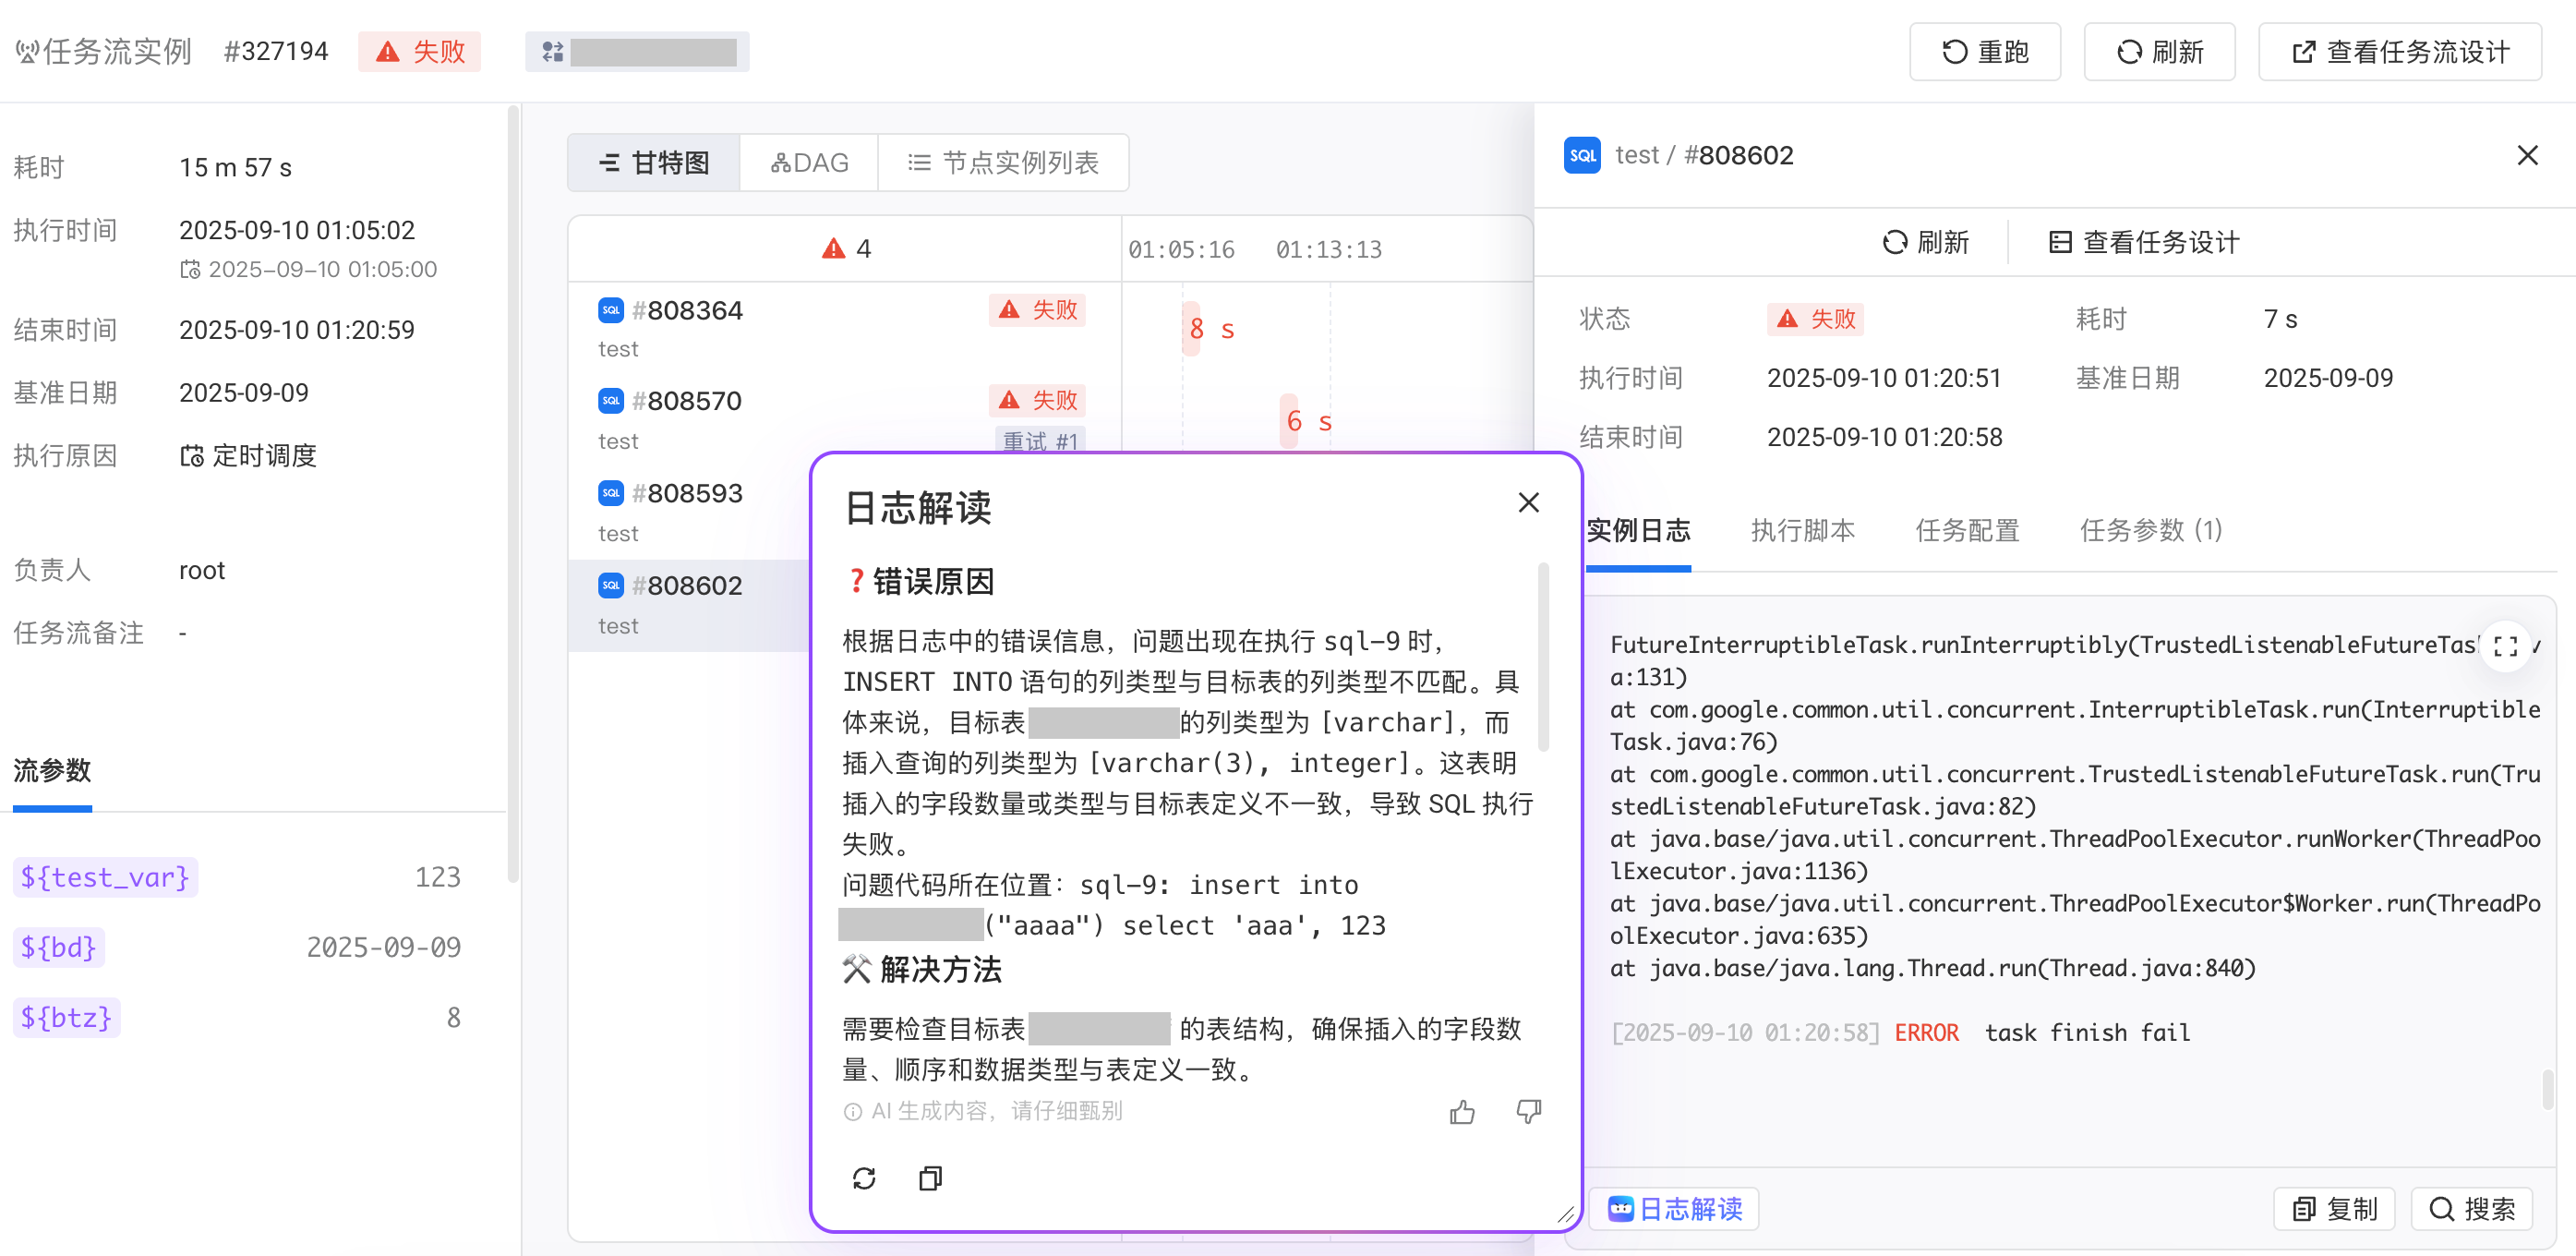
Task: Click the SQL icon of node #808593
Action: click(611, 493)
